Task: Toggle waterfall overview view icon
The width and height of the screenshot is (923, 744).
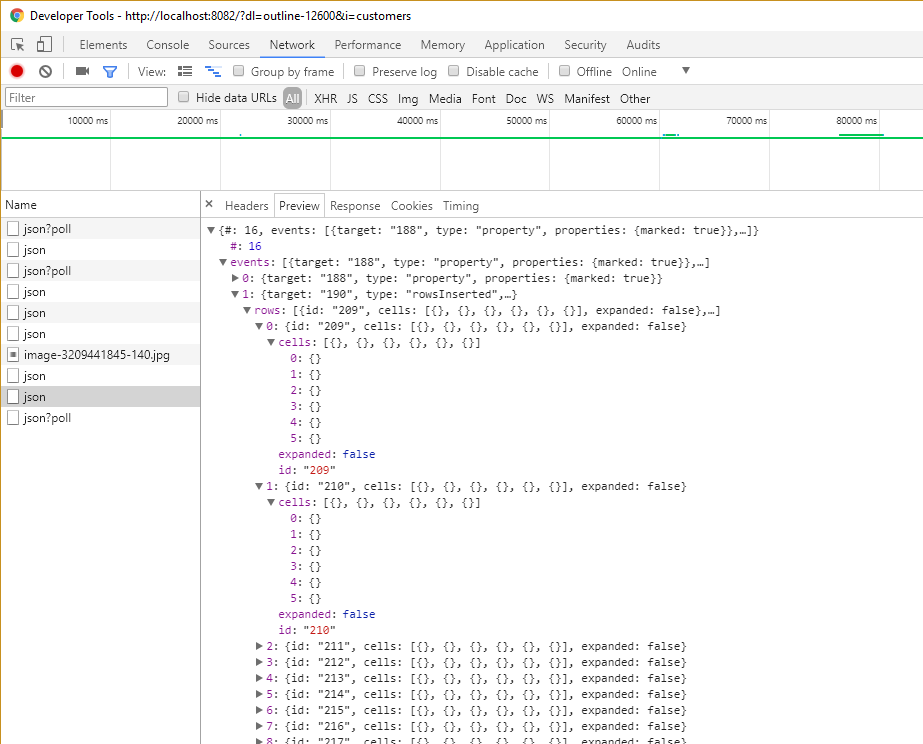Action: point(213,71)
